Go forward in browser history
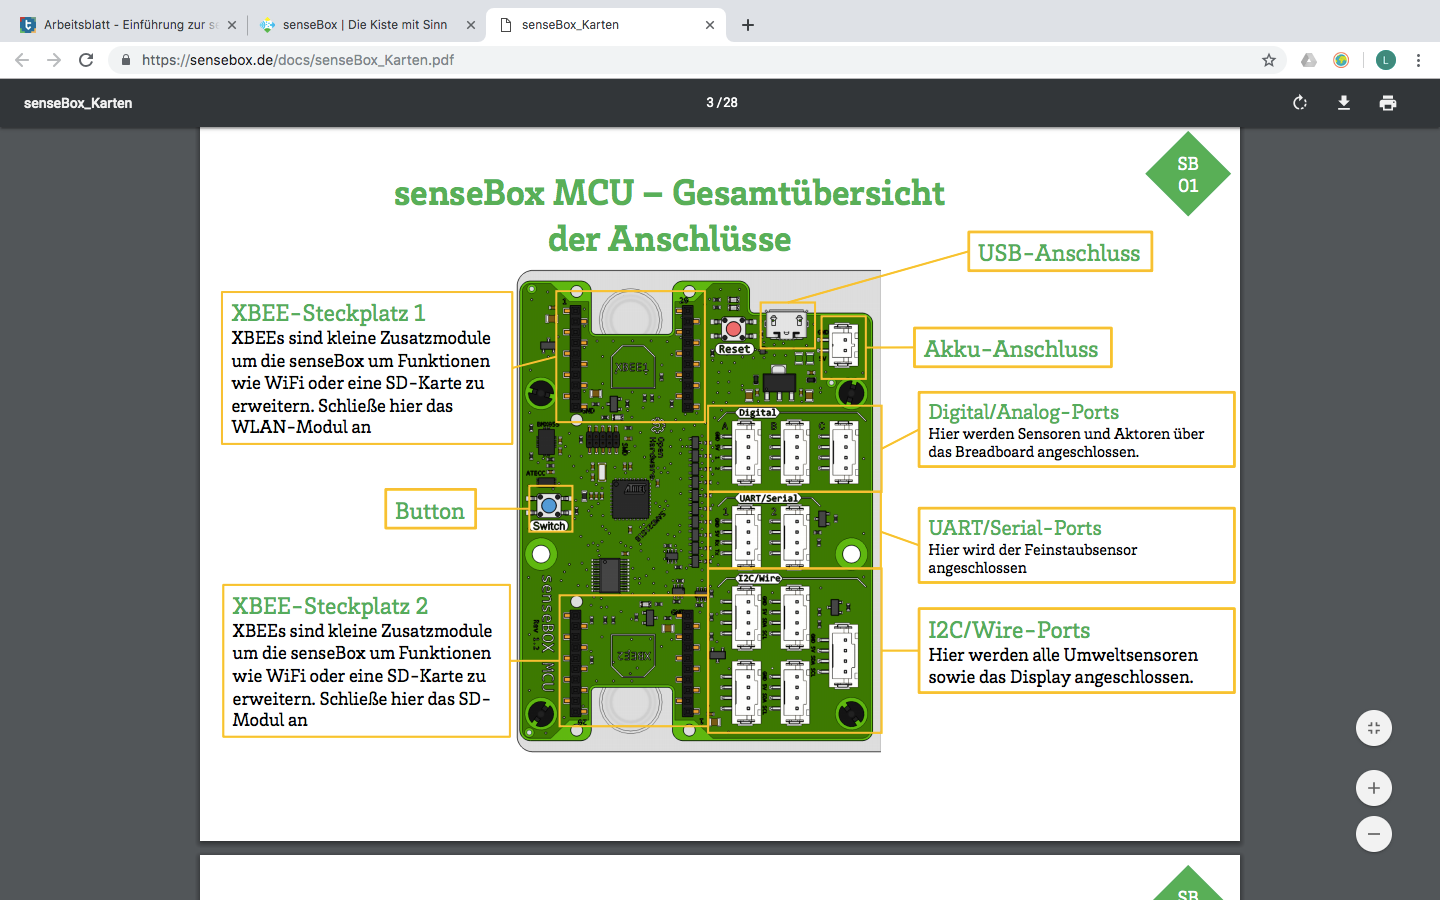 (54, 60)
